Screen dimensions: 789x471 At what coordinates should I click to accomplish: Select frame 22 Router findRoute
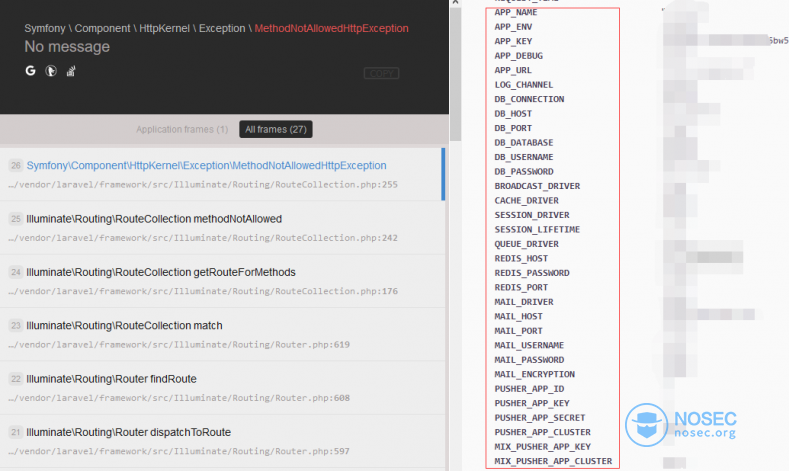(x=221, y=387)
